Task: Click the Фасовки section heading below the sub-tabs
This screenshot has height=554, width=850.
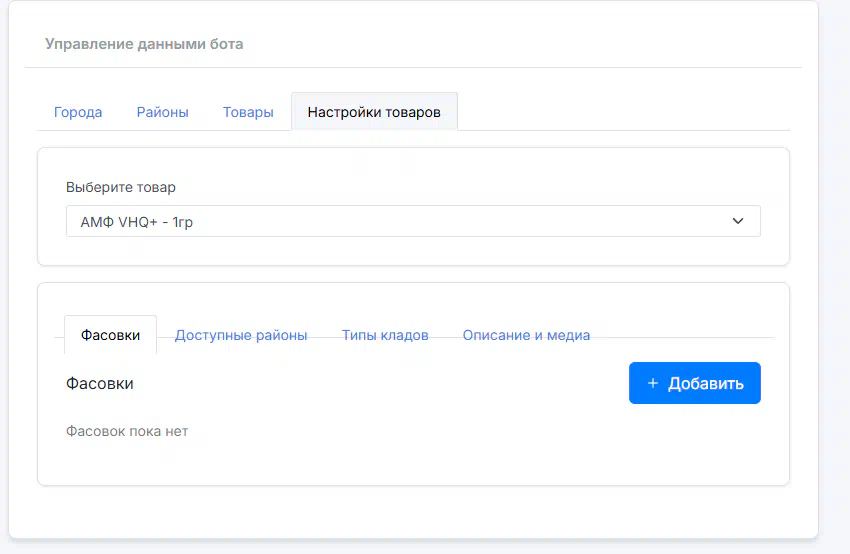Action: 100,383
